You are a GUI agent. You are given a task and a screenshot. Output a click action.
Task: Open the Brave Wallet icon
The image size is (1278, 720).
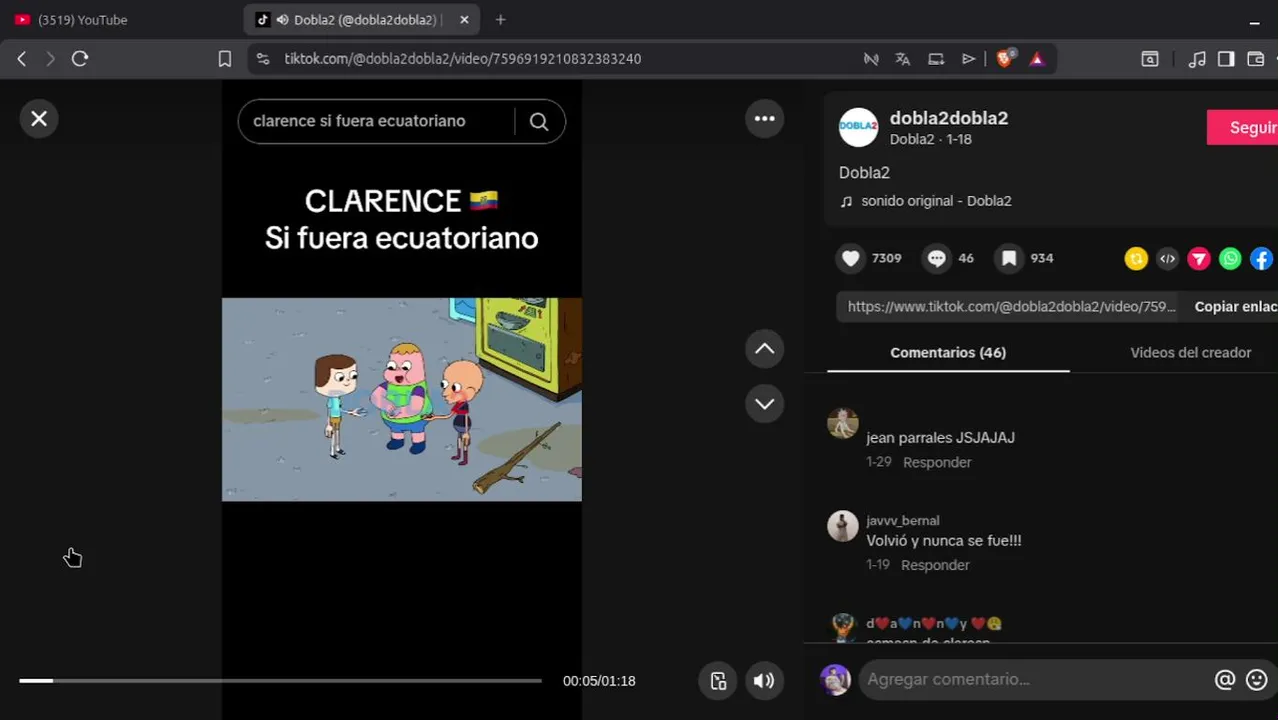(x=1256, y=59)
